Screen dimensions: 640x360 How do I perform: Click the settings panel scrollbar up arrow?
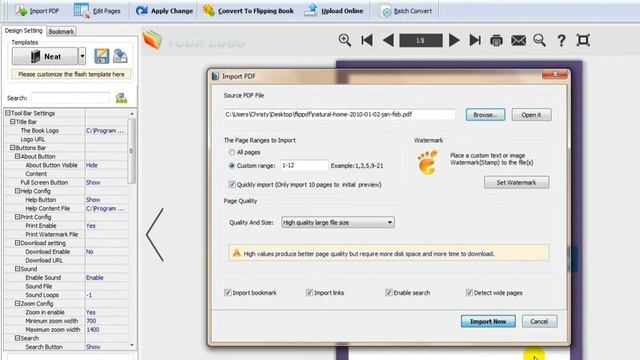[132, 113]
